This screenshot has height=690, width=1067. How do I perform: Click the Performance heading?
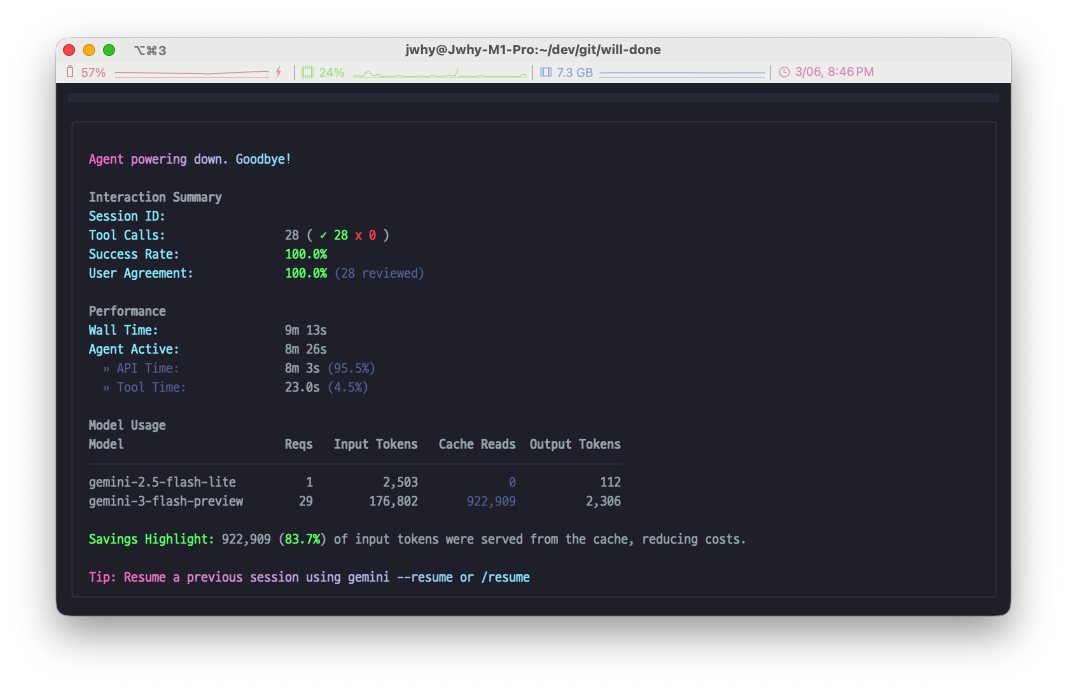pos(127,312)
